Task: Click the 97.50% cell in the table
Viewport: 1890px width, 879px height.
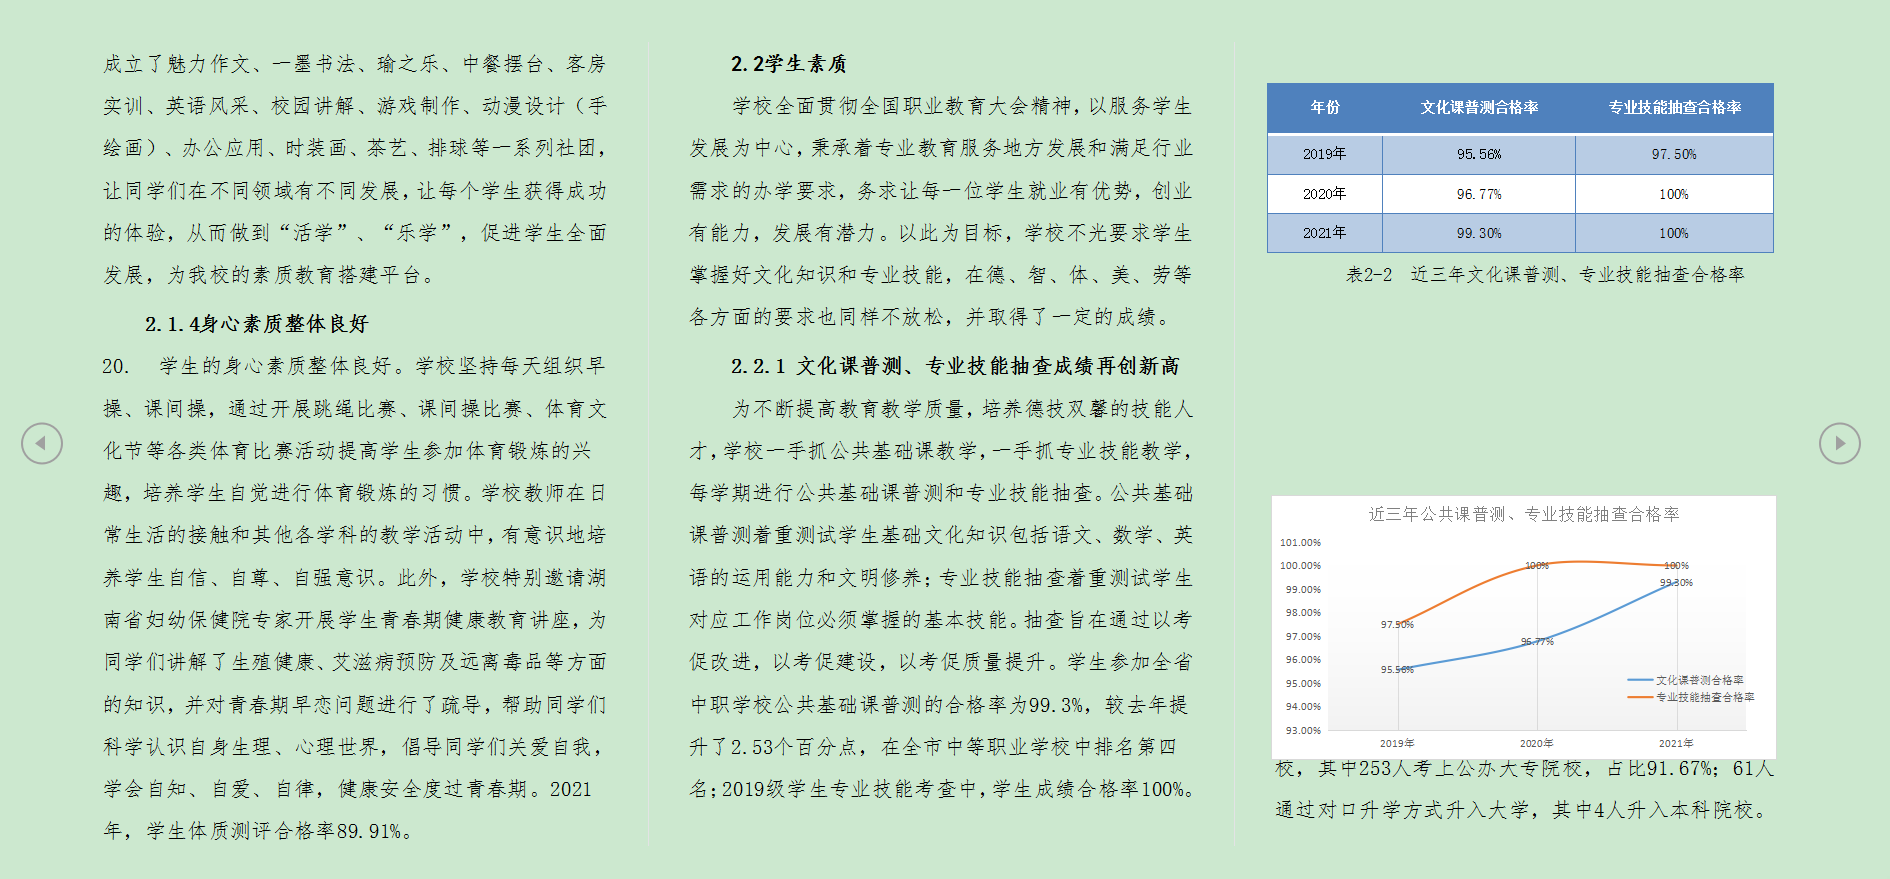Action: (1673, 154)
